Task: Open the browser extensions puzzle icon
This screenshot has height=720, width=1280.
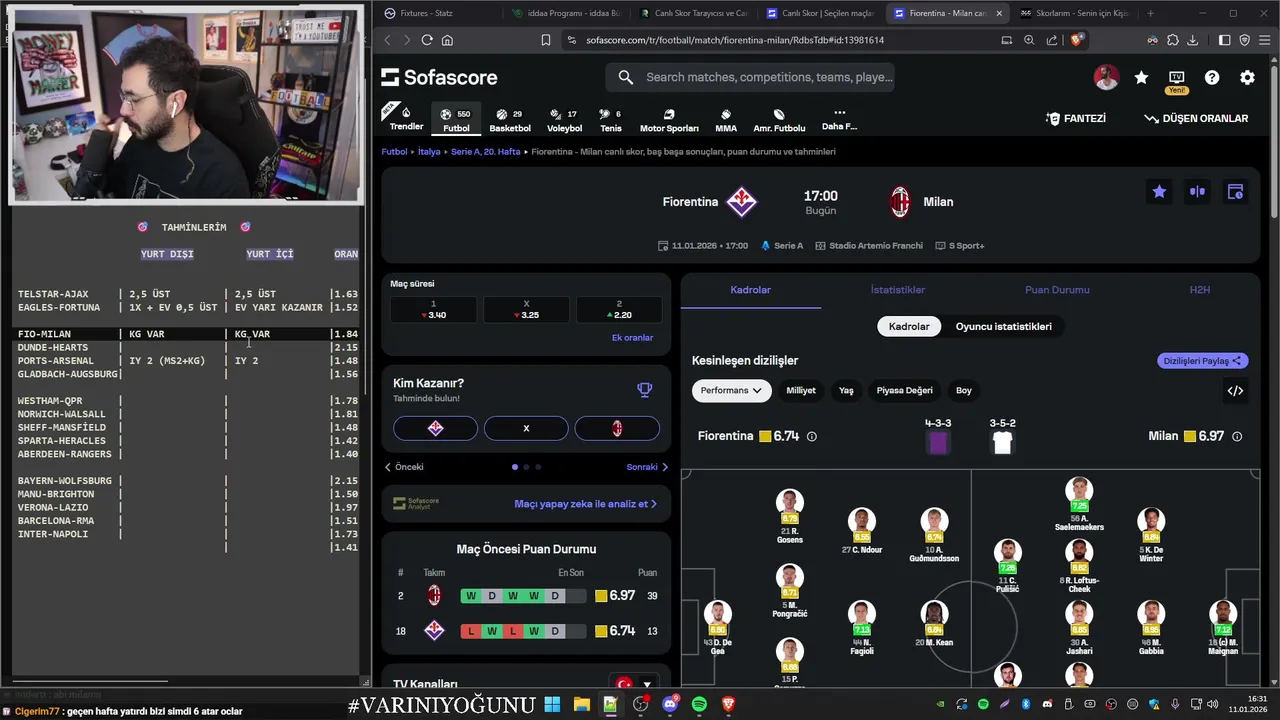Action: 1172,40
